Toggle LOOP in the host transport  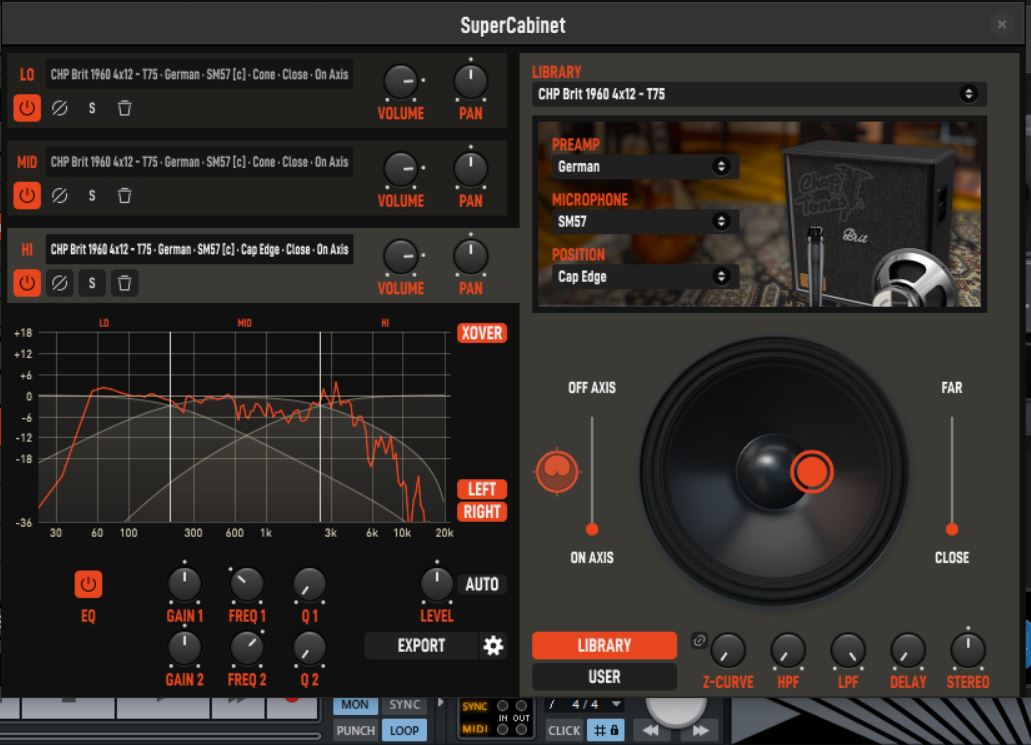(x=404, y=730)
